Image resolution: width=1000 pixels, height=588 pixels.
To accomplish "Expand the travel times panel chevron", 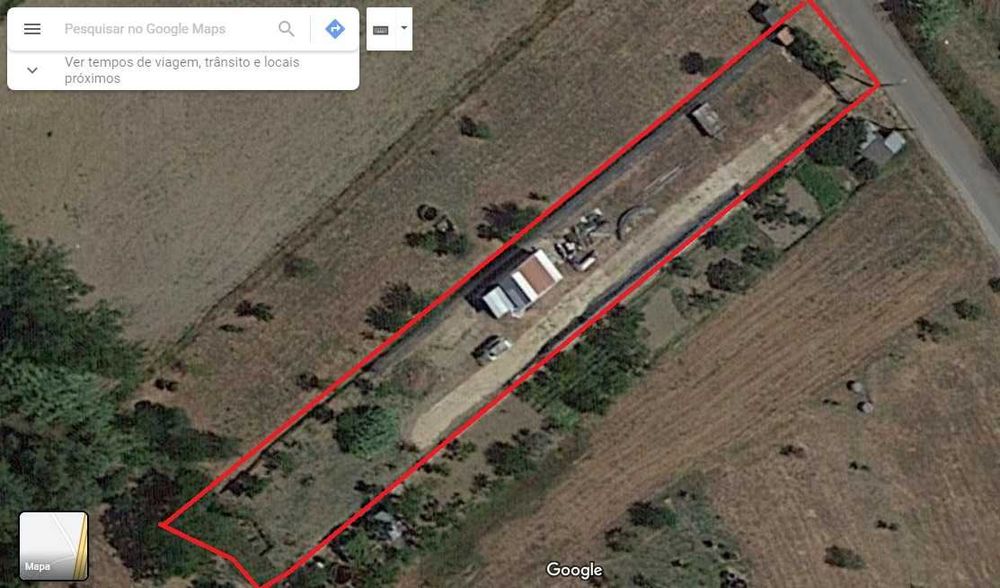I will point(32,70).
